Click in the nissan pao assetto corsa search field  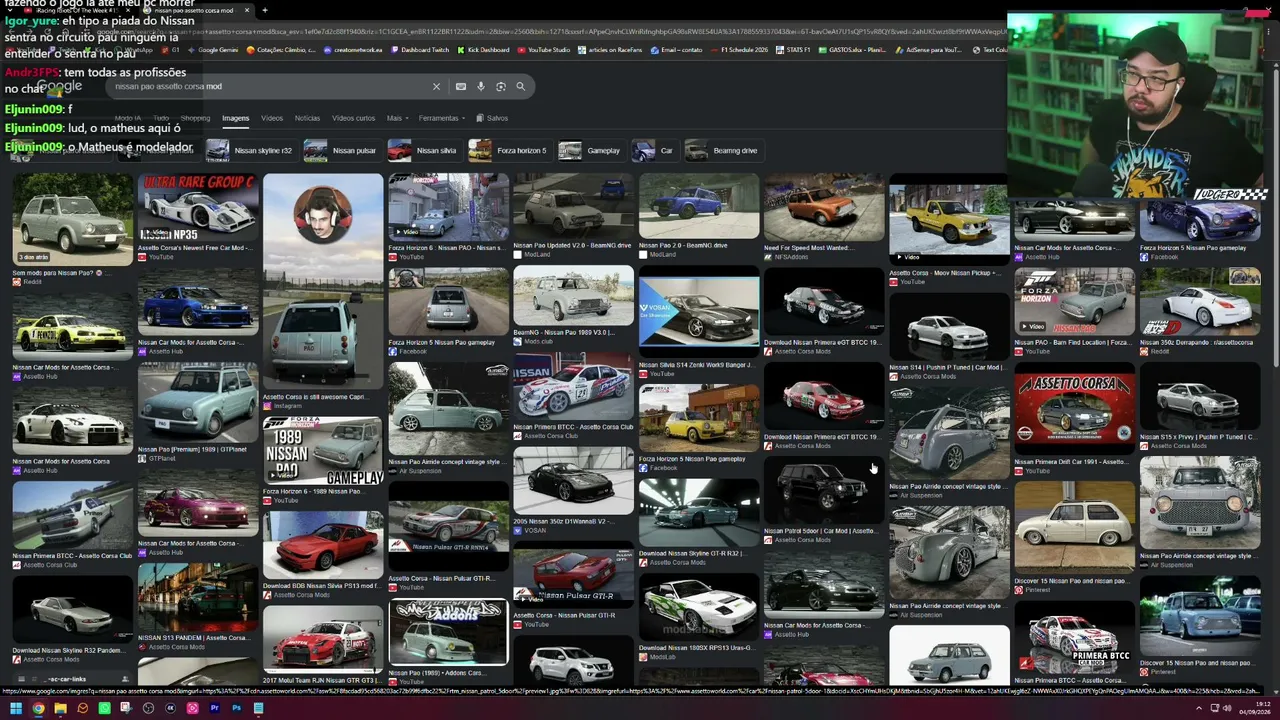(x=270, y=87)
